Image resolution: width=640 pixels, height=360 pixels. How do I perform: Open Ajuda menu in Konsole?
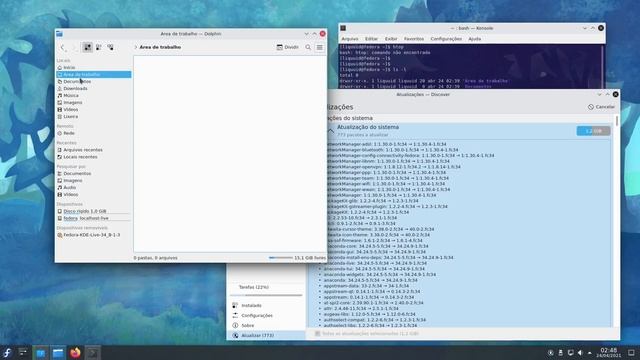[474, 39]
